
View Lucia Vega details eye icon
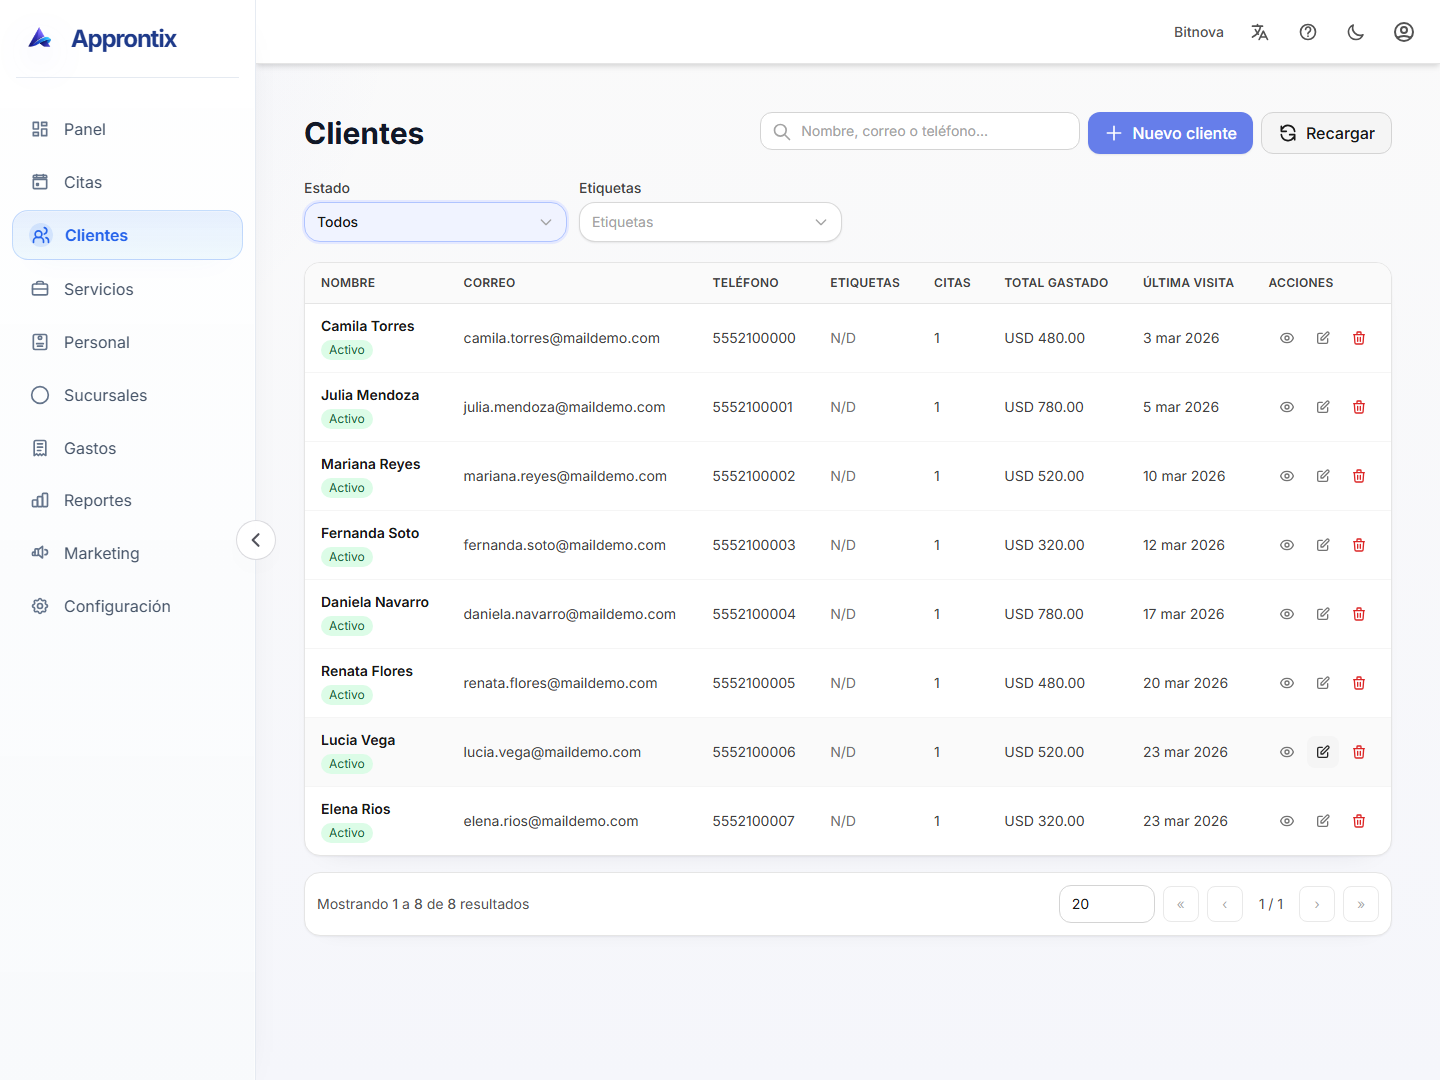(1287, 752)
